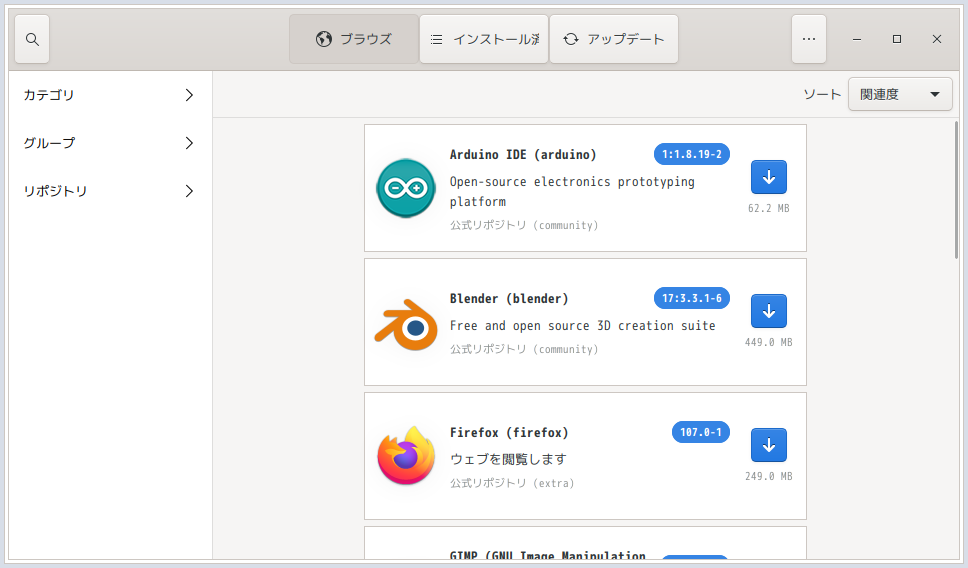The image size is (968, 568).
Task: Open the three-dots menu button
Action: [809, 40]
